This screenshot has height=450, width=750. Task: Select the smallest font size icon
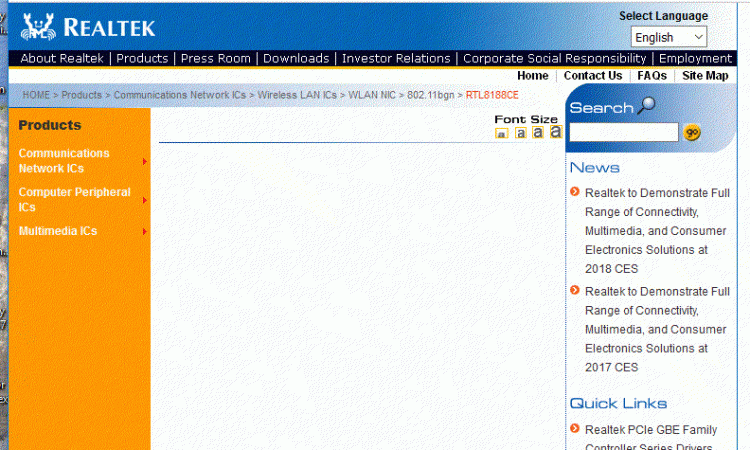pyautogui.click(x=501, y=133)
